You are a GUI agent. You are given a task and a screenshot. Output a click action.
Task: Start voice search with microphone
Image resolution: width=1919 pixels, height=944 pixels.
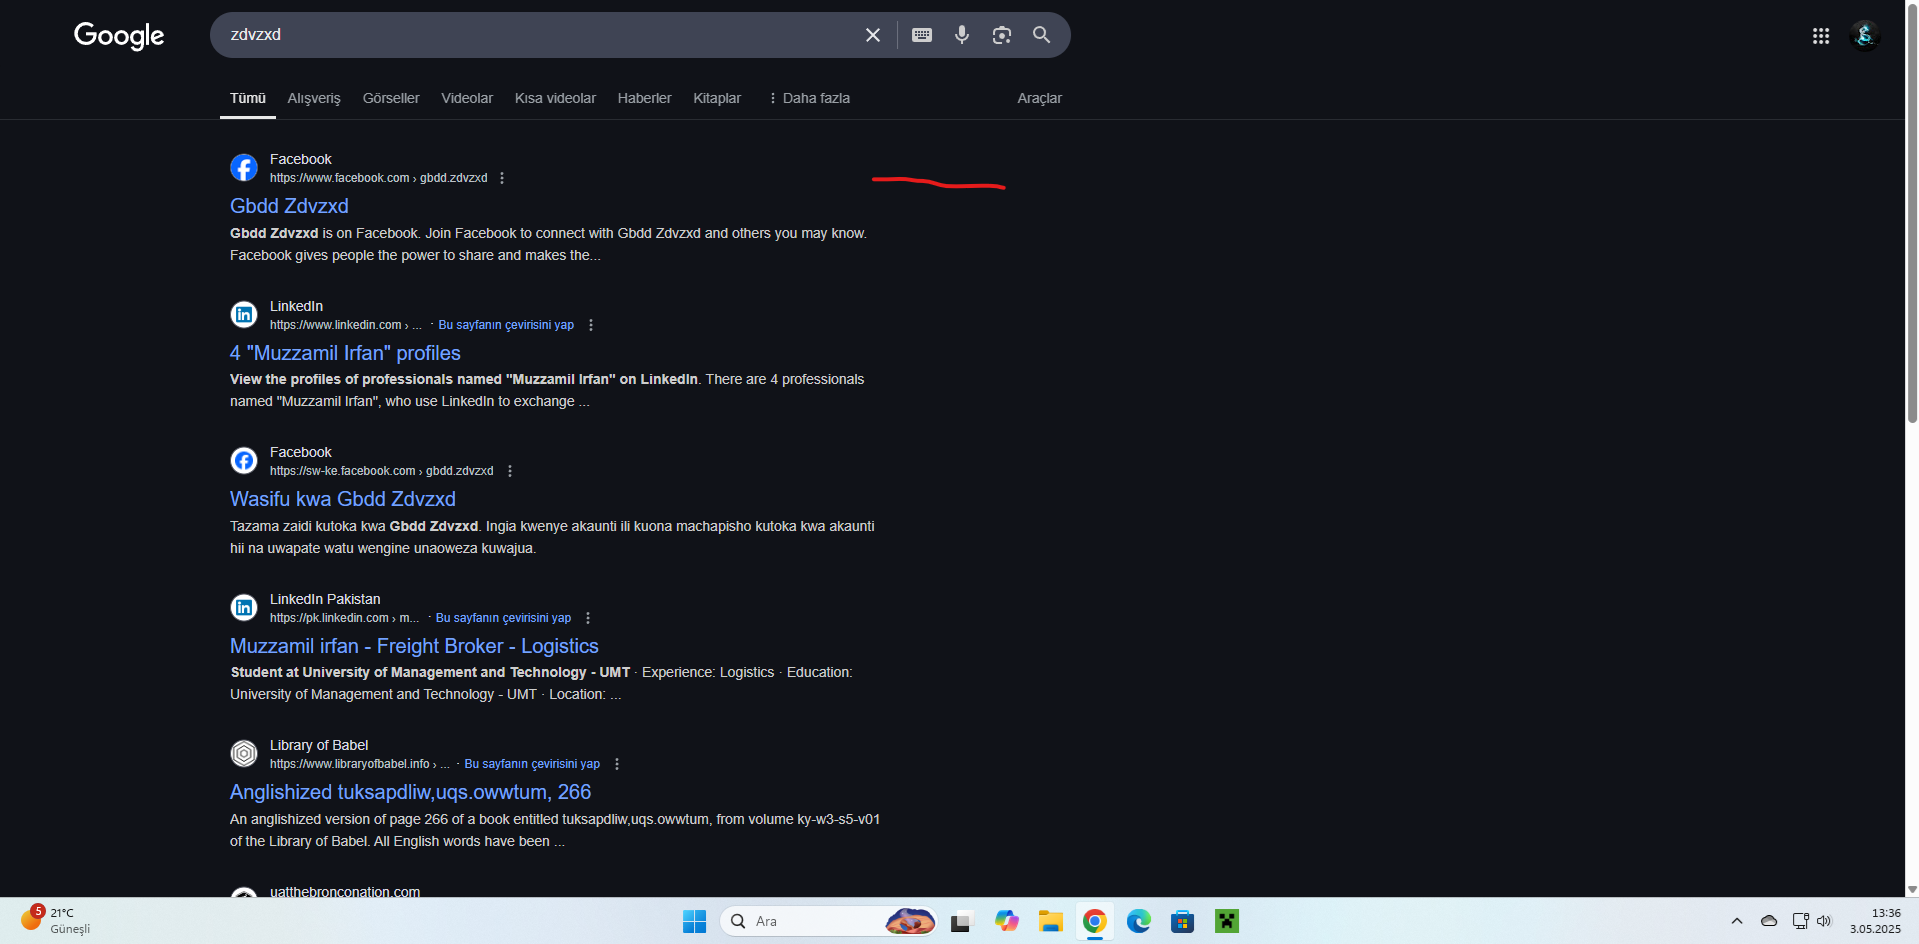(962, 35)
